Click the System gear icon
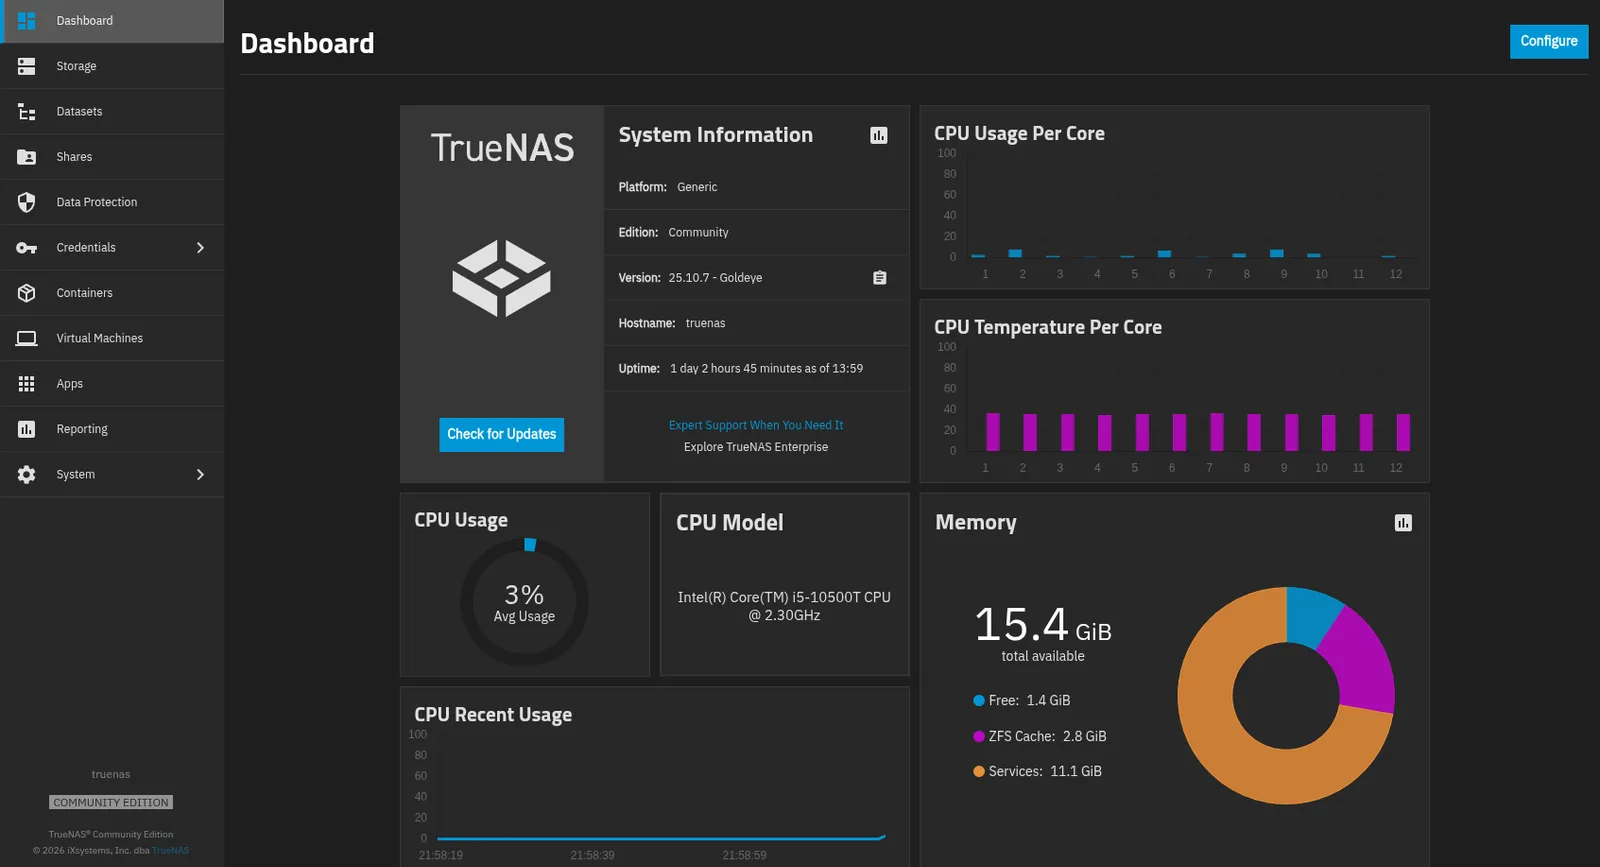The height and width of the screenshot is (867, 1600). pos(27,475)
